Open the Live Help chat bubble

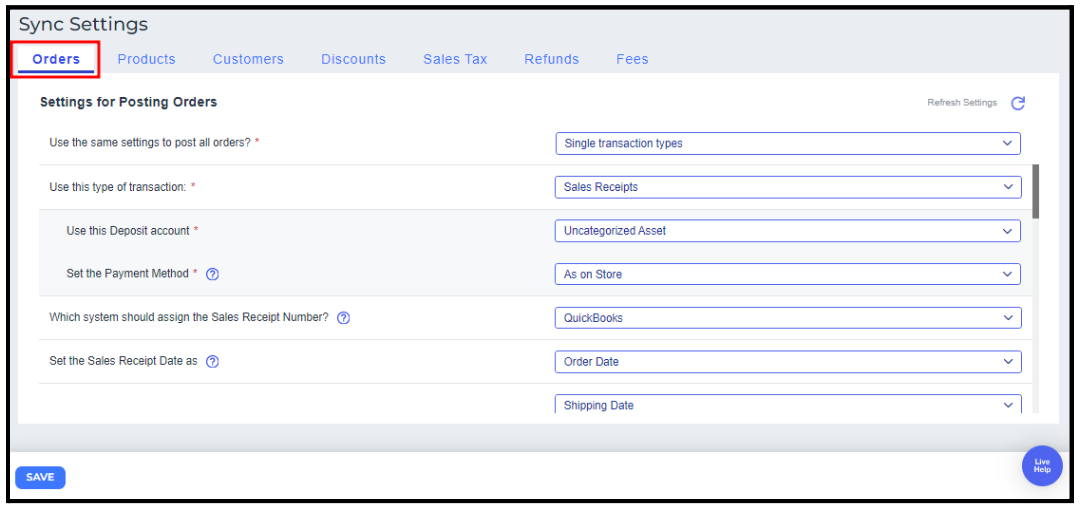1041,466
